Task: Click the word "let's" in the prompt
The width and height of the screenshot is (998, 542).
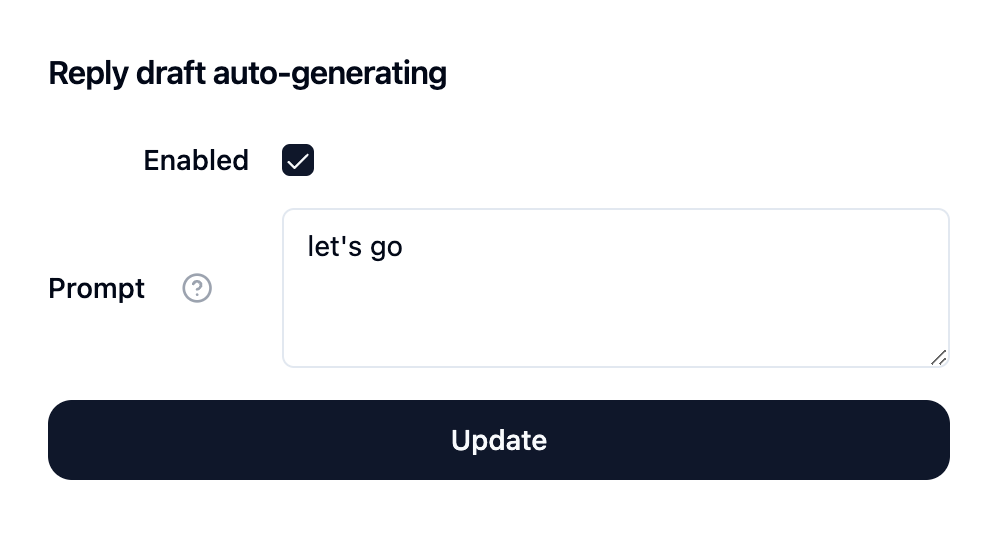Action: (x=334, y=246)
